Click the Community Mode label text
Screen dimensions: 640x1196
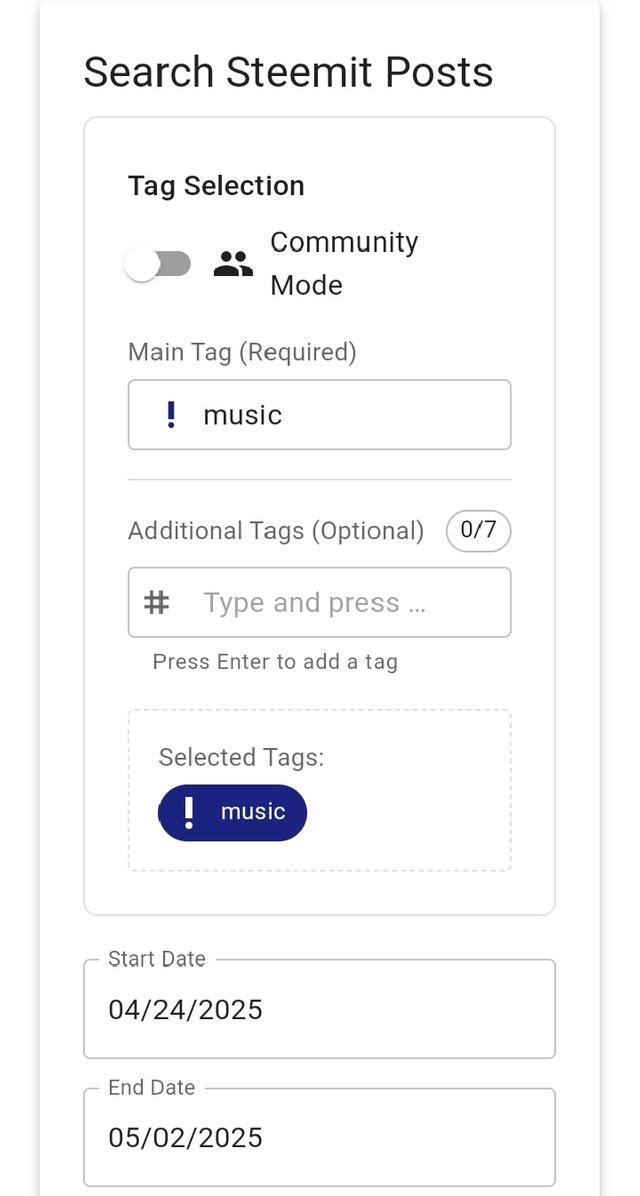click(344, 264)
